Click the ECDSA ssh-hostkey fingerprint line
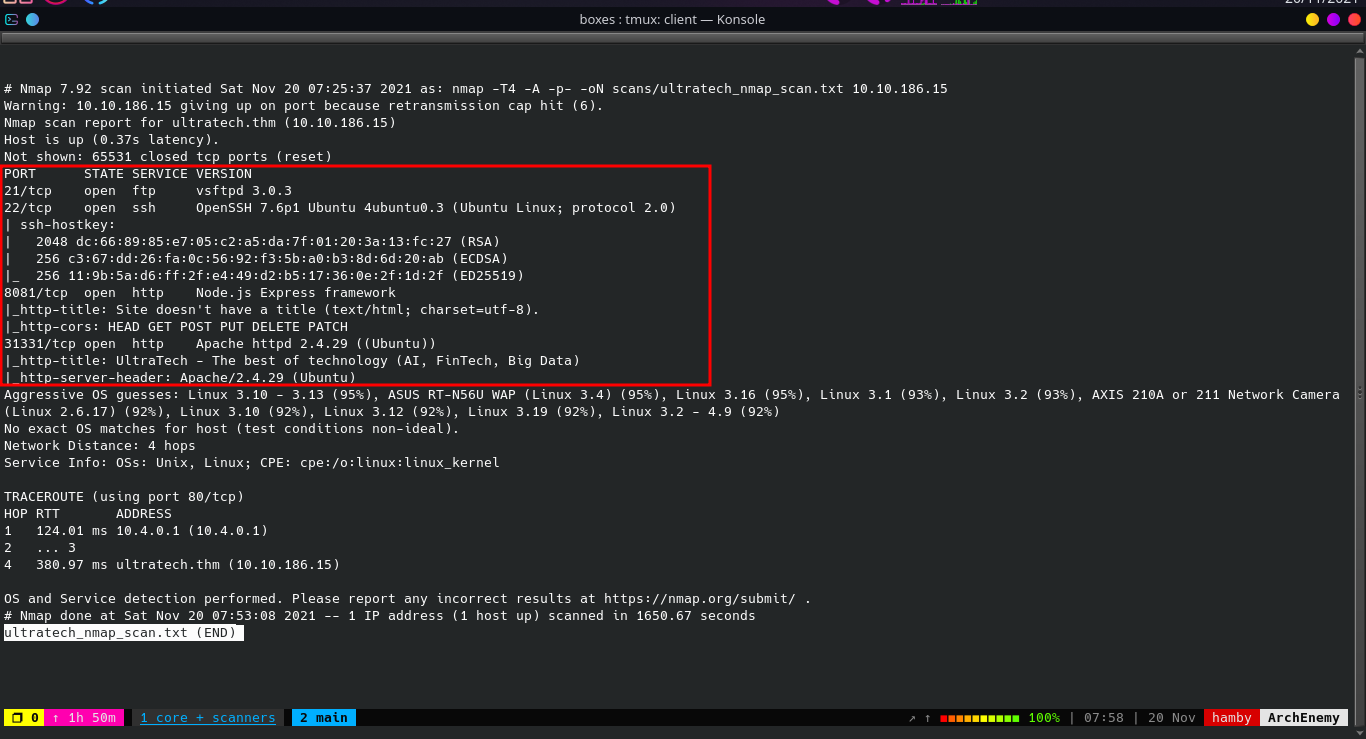The width and height of the screenshot is (1366, 739). click(x=256, y=258)
